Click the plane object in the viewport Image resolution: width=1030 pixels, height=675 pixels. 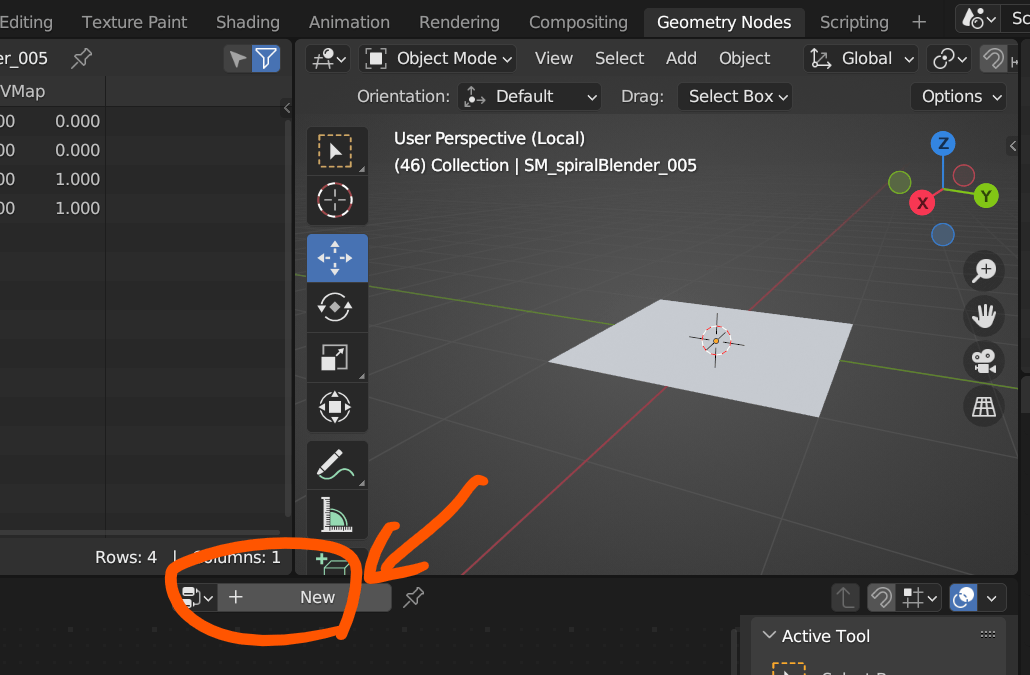tap(703, 358)
